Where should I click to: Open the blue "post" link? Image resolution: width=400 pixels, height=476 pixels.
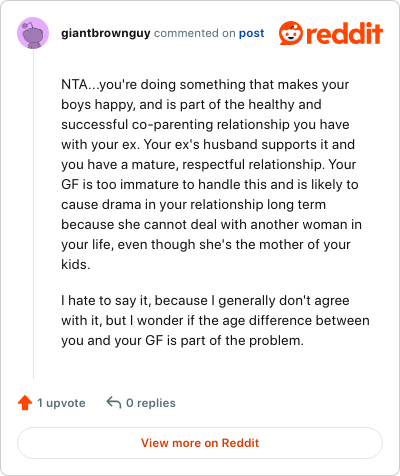pos(252,34)
